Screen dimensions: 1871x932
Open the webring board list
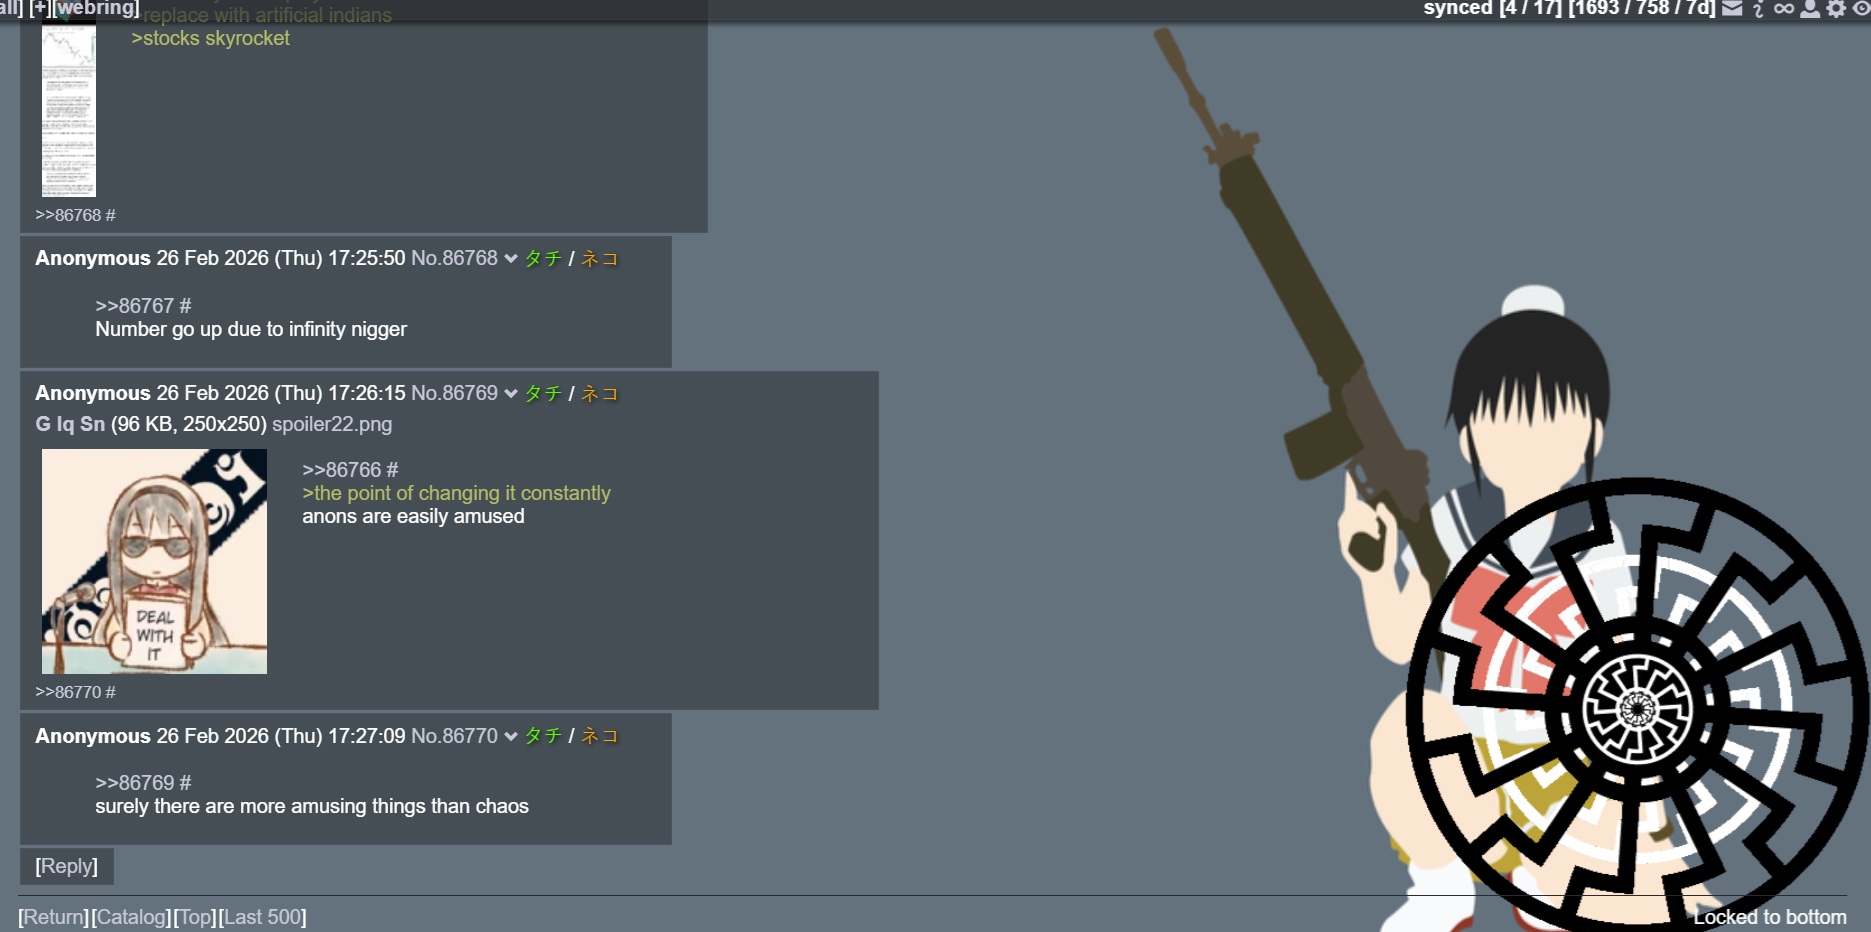tap(97, 8)
